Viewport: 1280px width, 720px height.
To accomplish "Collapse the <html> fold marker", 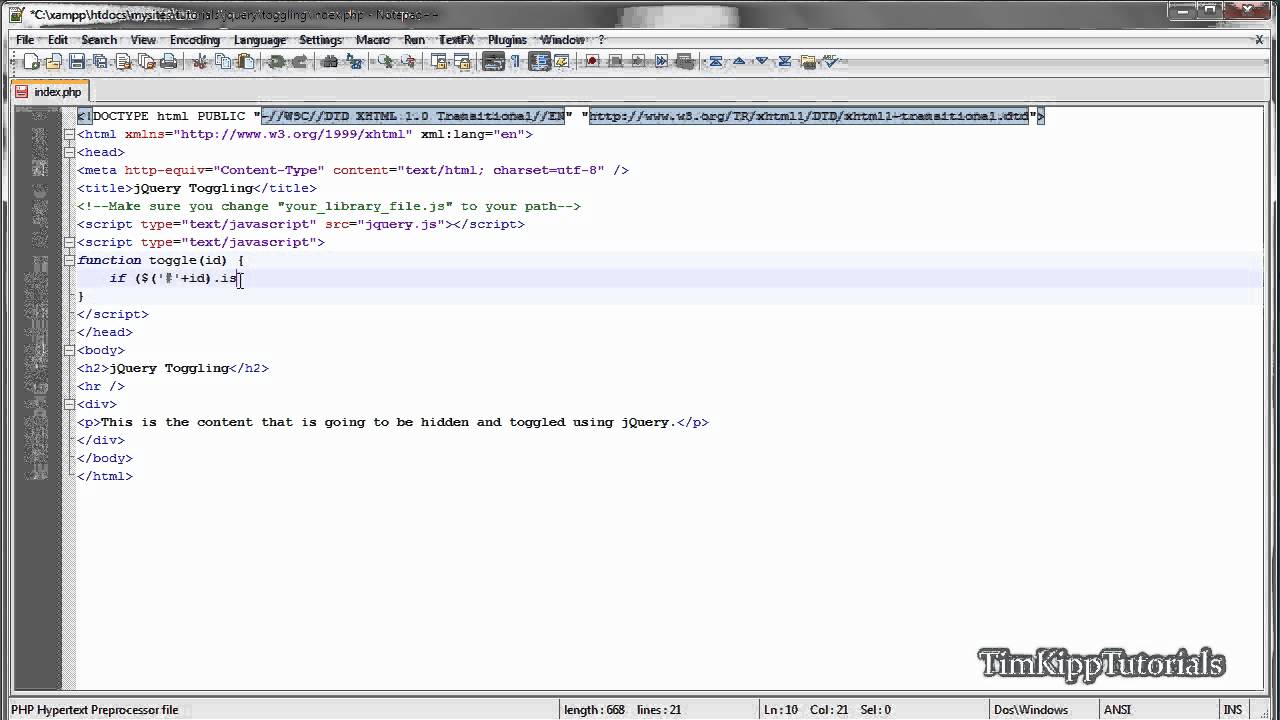I will tap(69, 134).
